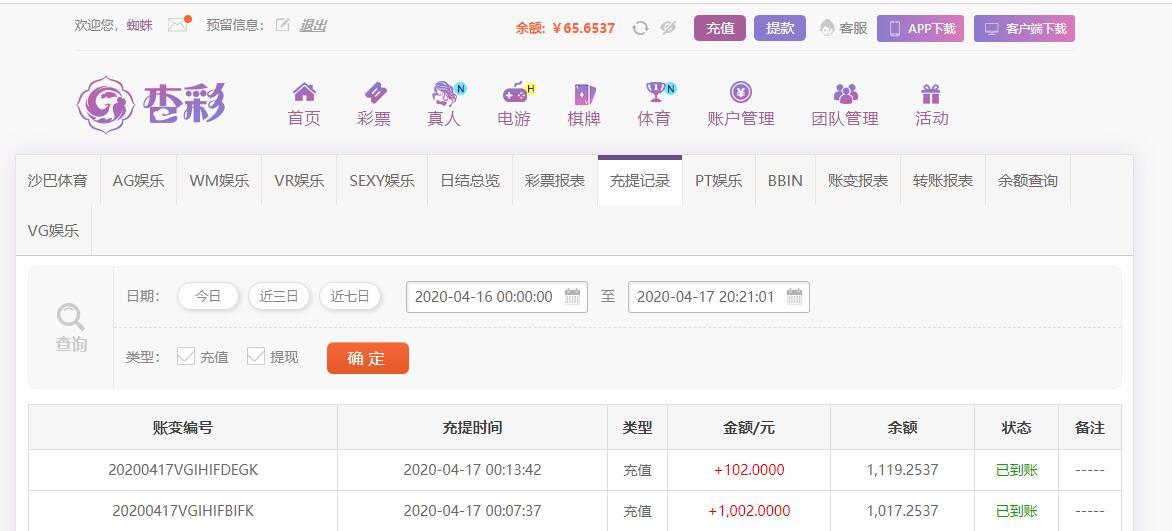Screen dimensions: 1172x531
Task: Open calendar picker for start date
Action: point(573,296)
